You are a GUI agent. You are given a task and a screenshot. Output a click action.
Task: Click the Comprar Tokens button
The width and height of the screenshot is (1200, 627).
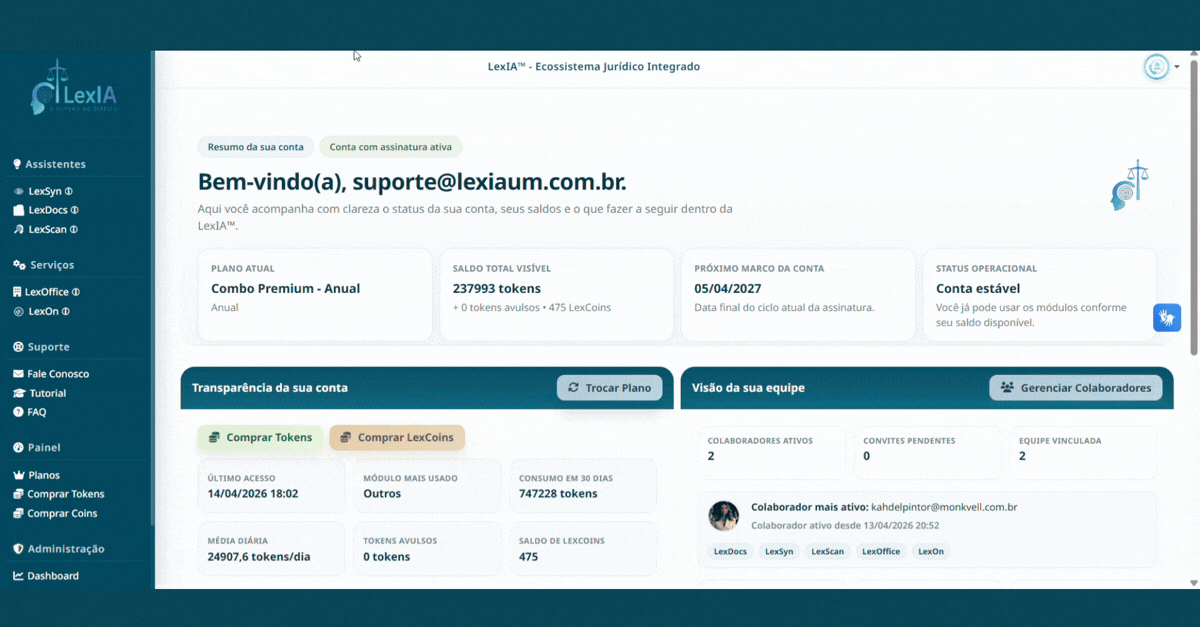(x=260, y=437)
